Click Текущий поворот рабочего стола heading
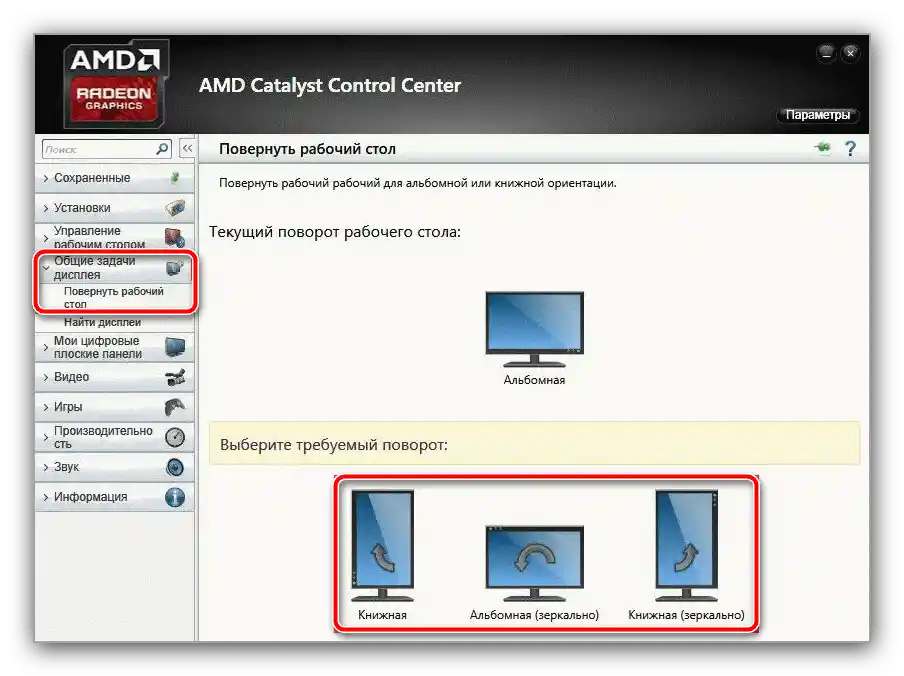Screen dimensions: 904x676 tap(335, 232)
